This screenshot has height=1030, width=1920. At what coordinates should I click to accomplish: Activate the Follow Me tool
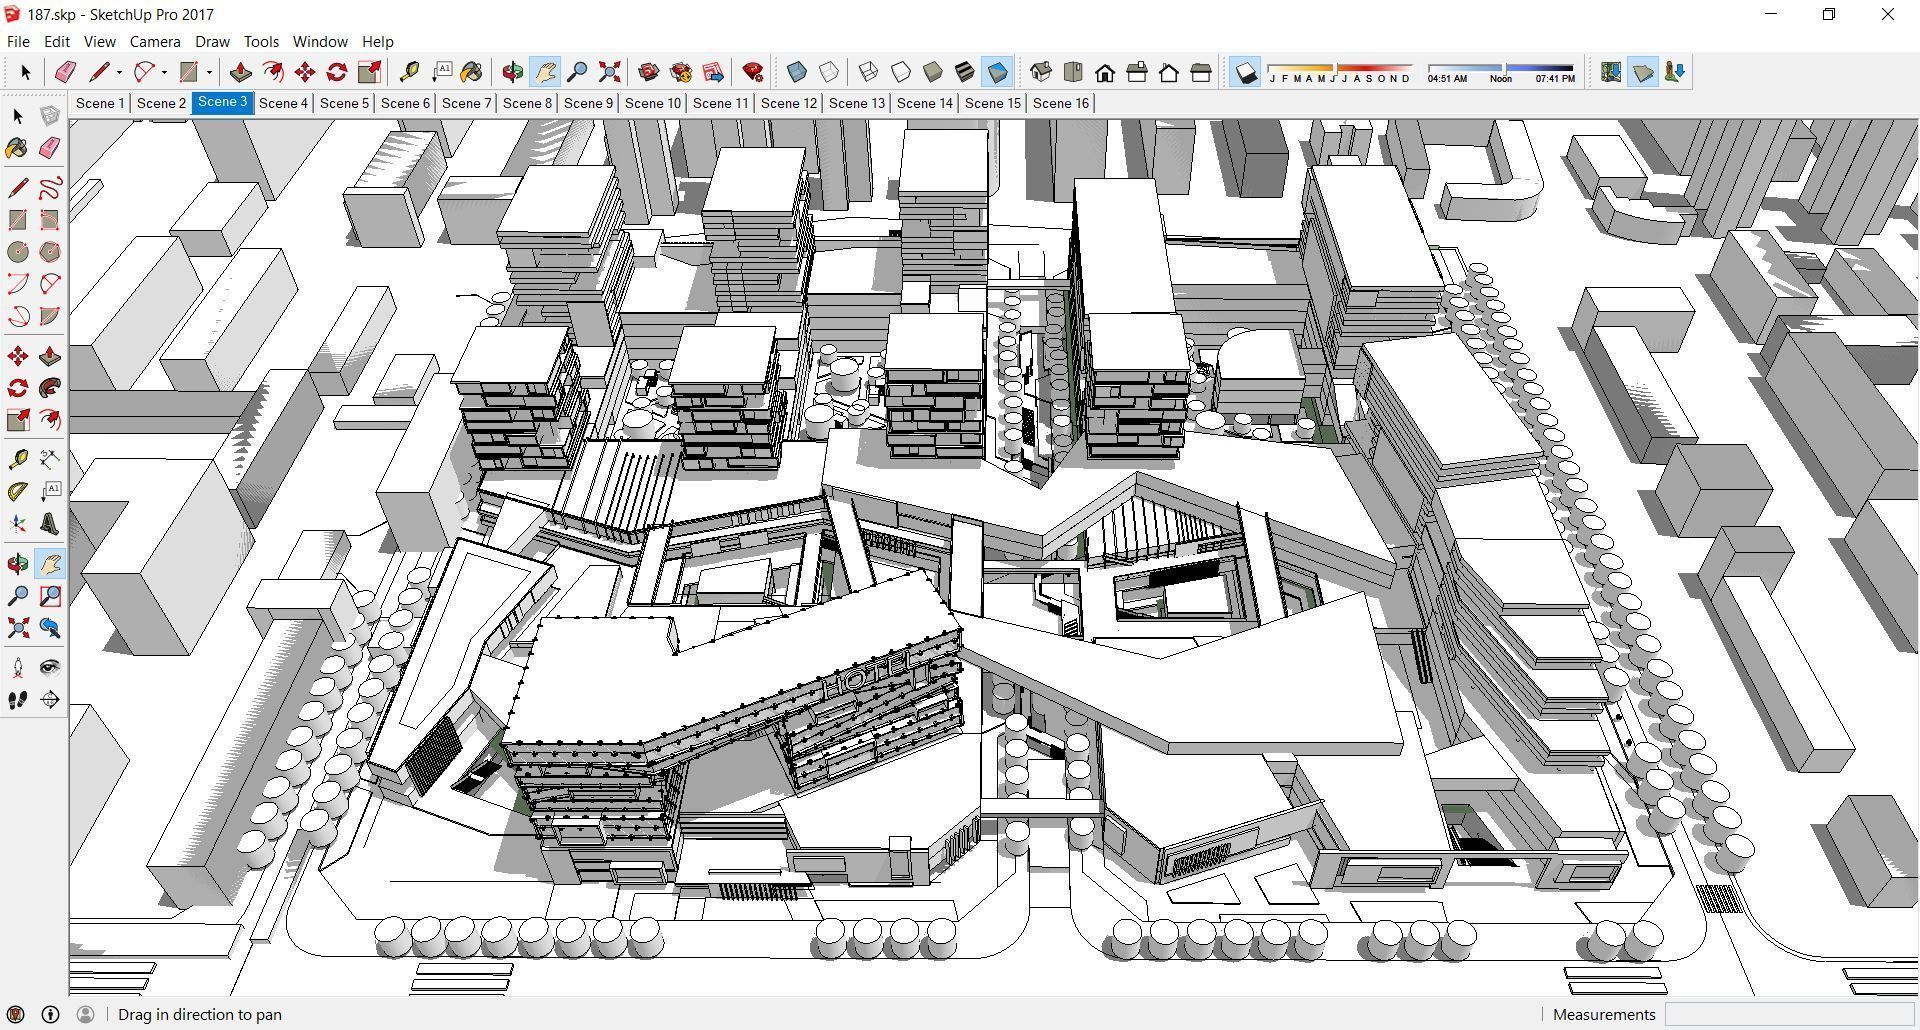pyautogui.click(x=50, y=388)
